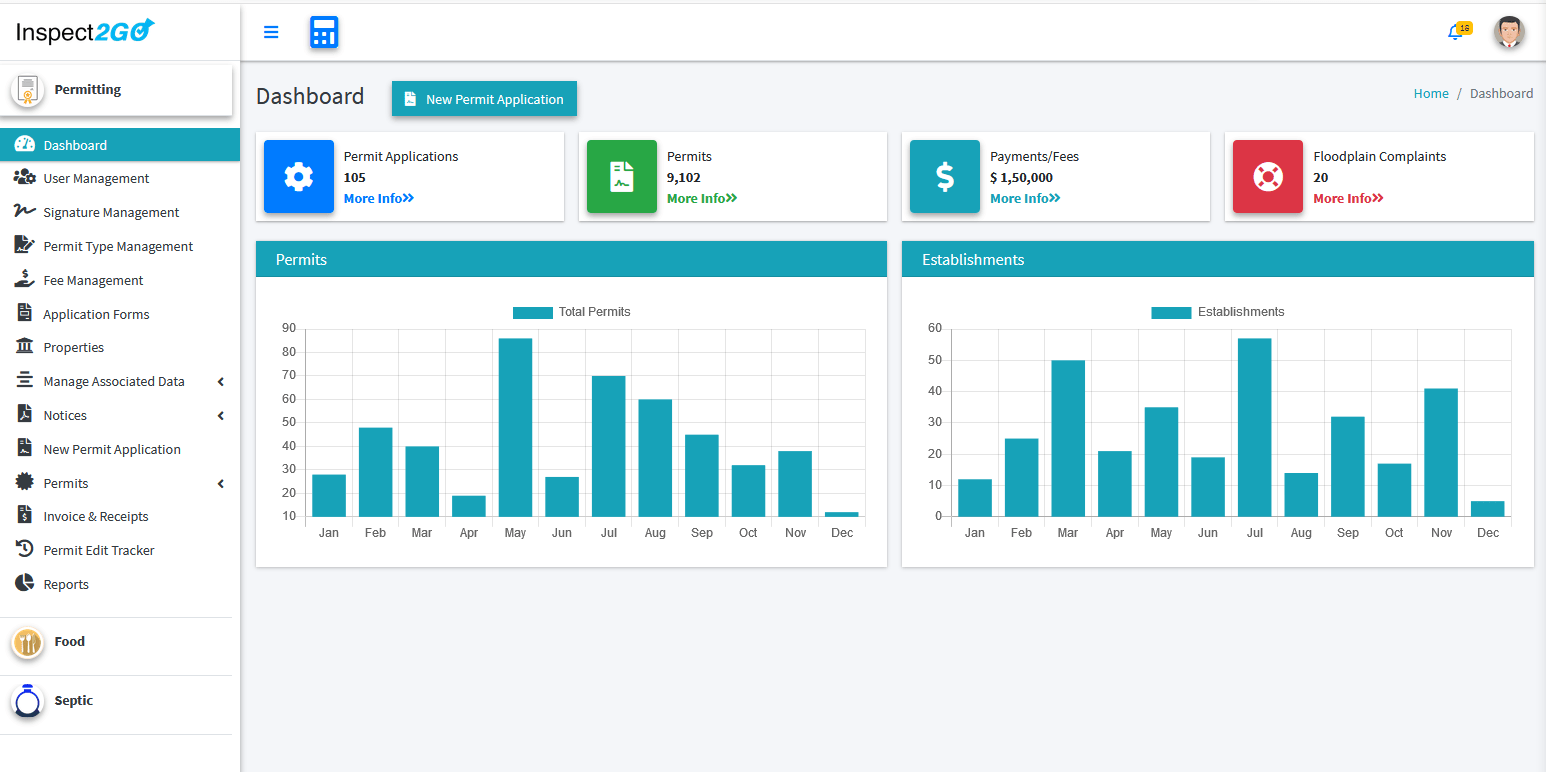Select Dashboard in the sidebar

tap(120, 145)
